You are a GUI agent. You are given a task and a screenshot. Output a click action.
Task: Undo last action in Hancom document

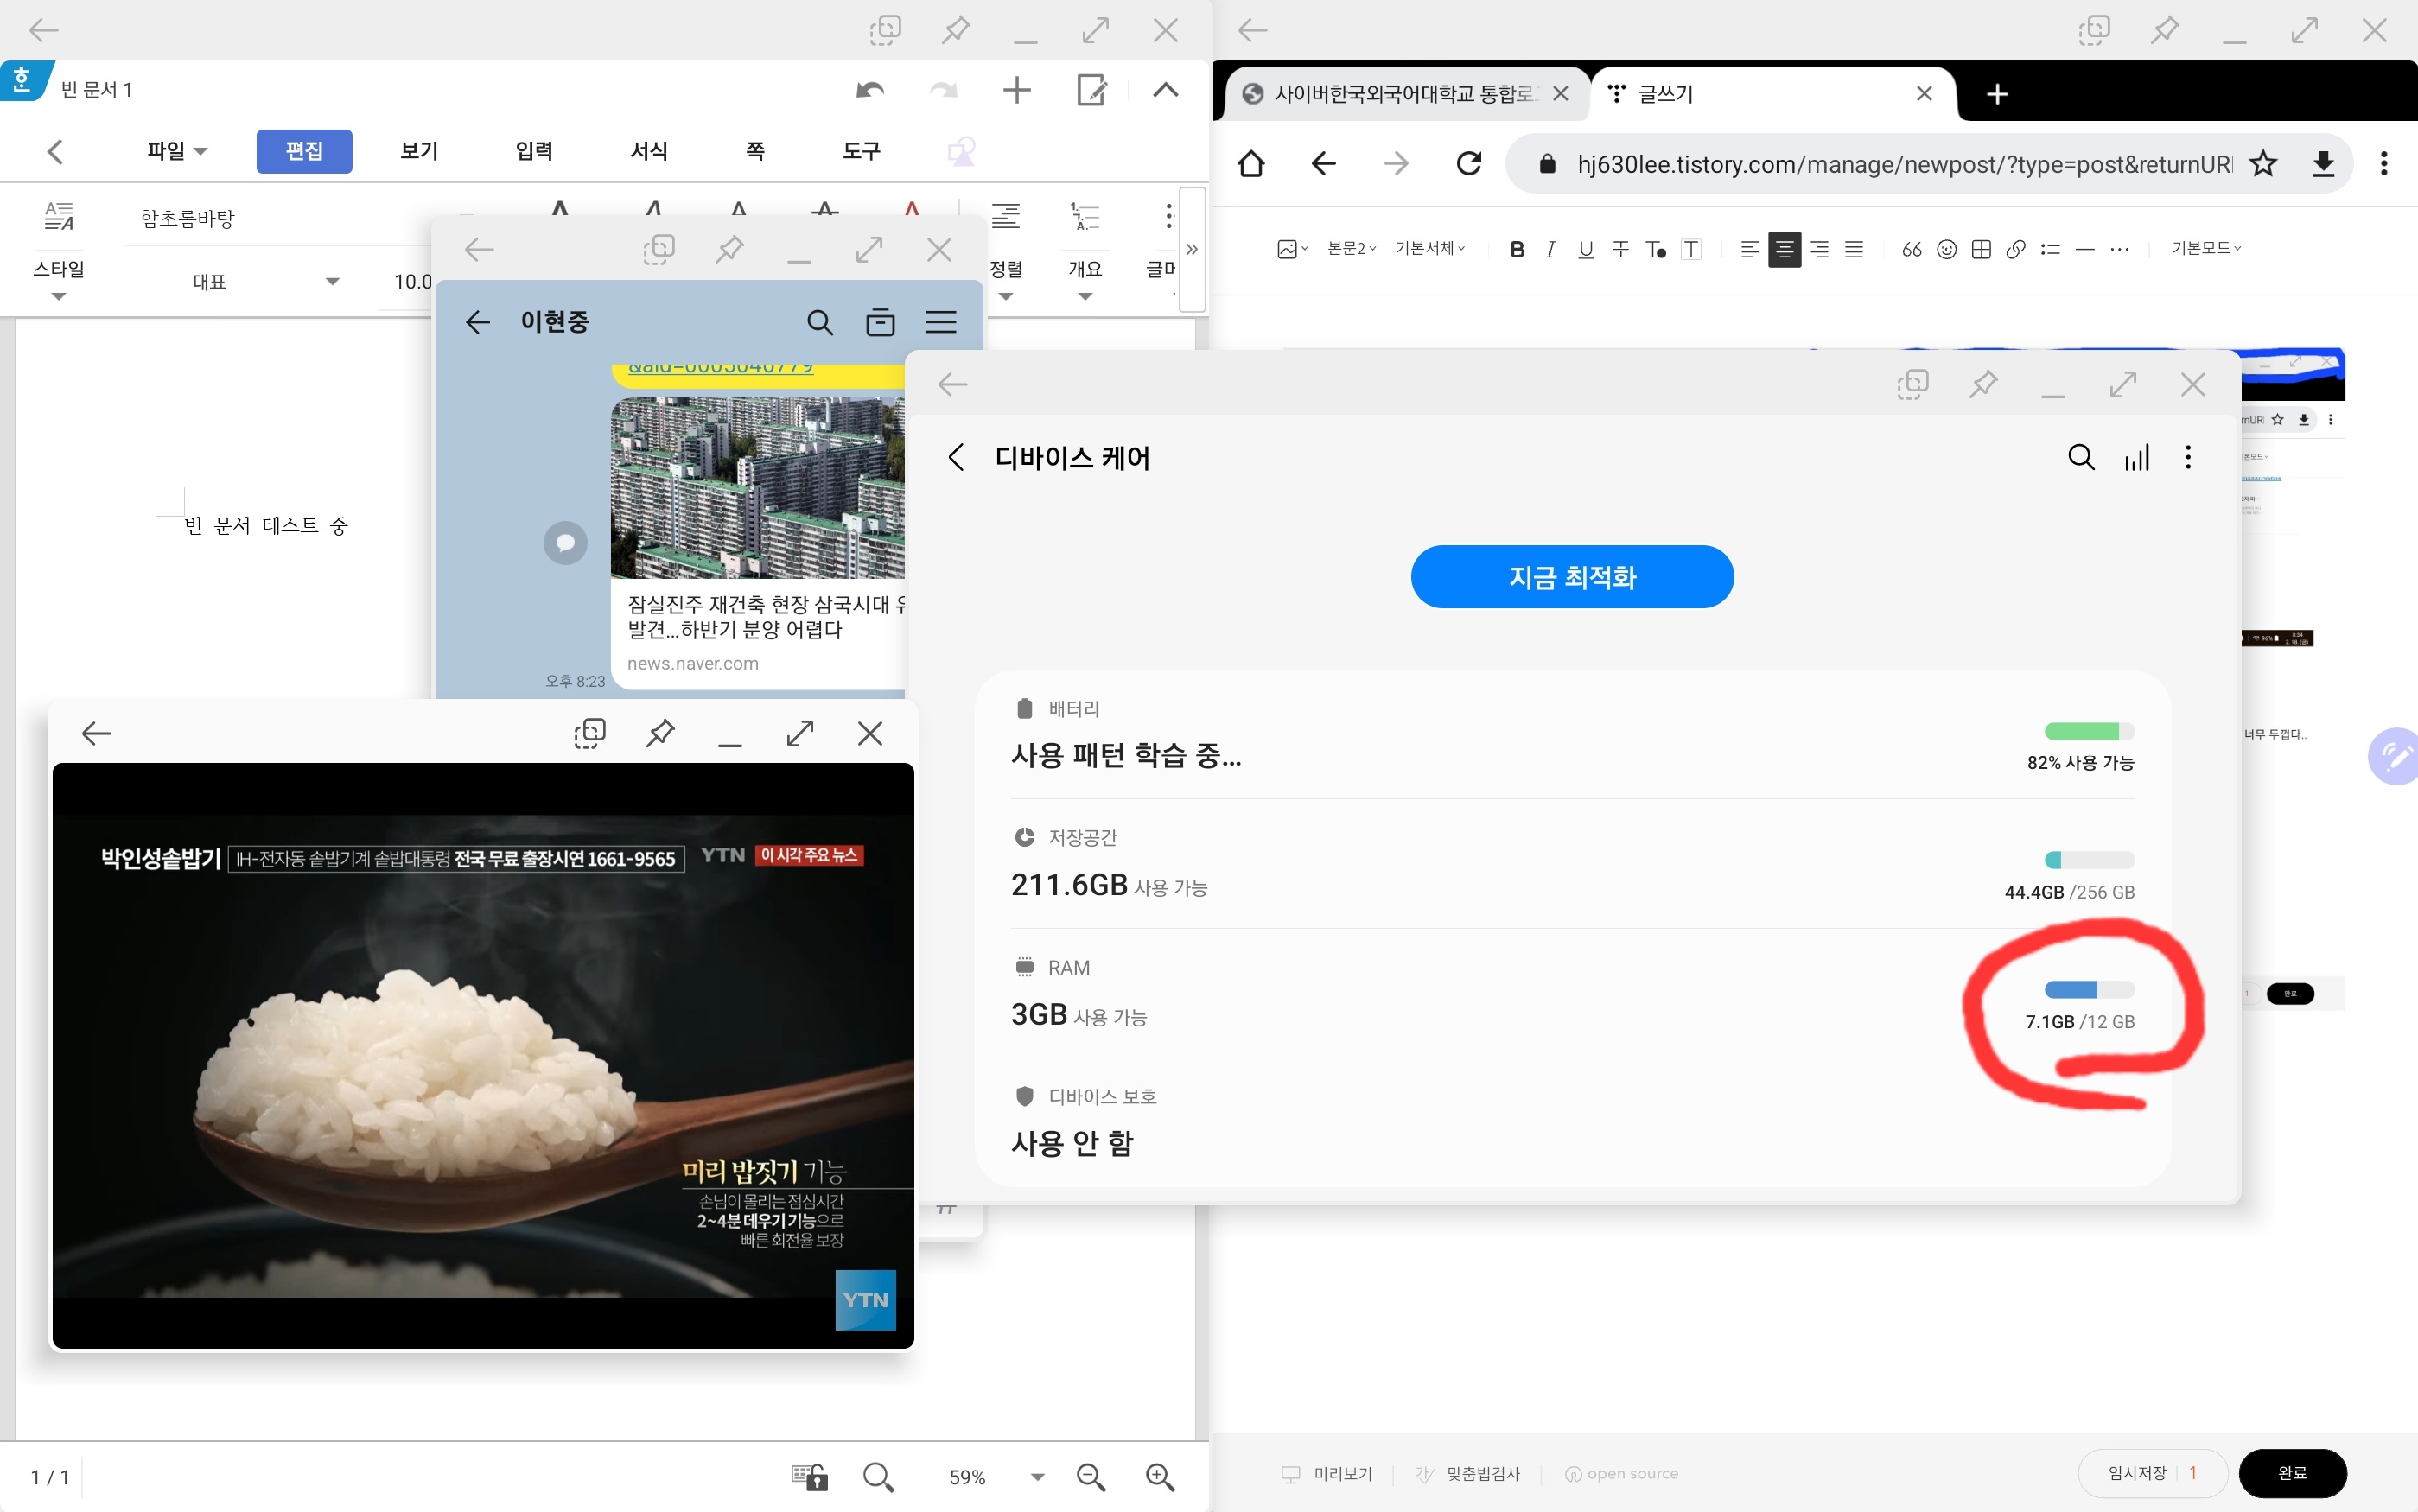click(x=870, y=91)
